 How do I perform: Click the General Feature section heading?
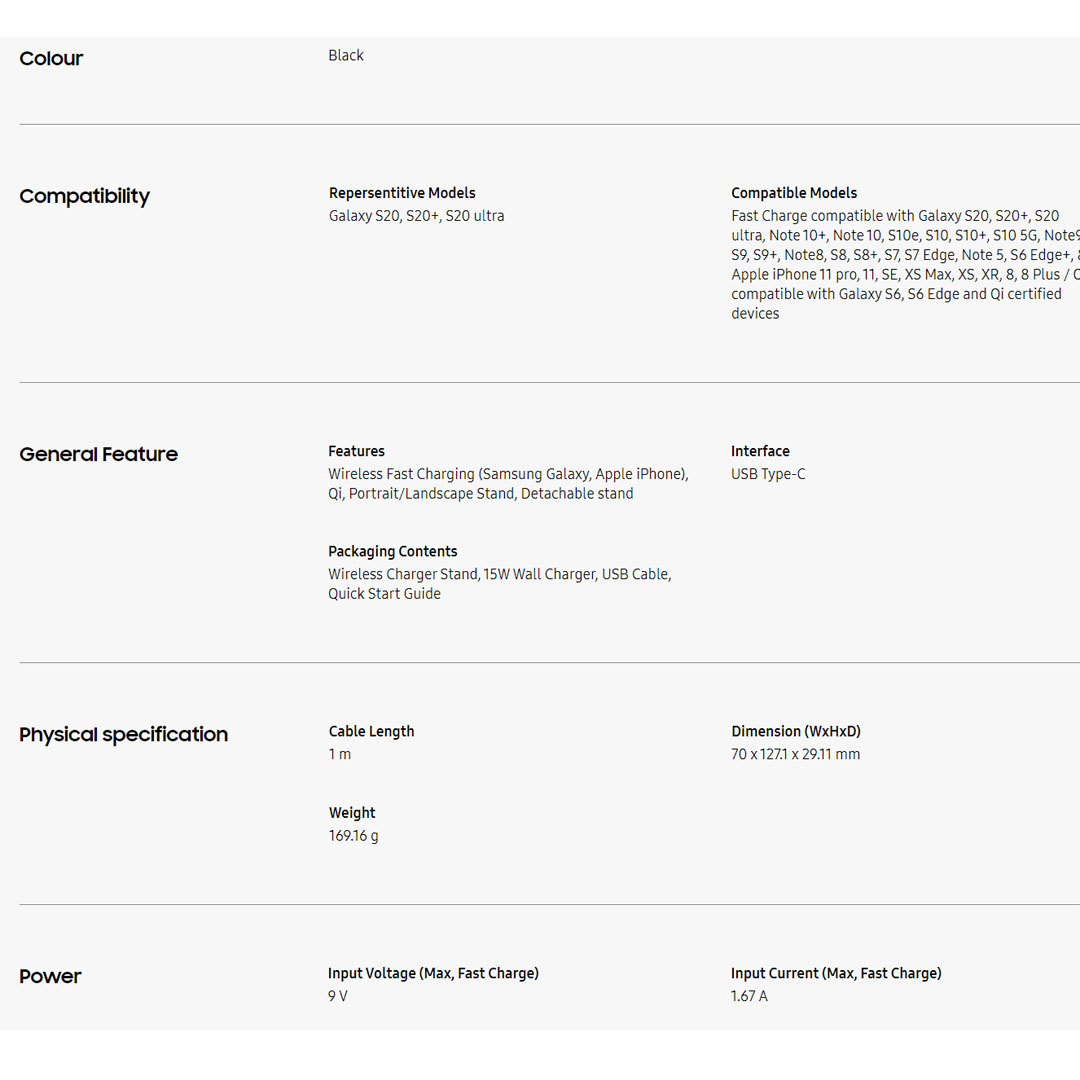click(x=98, y=455)
